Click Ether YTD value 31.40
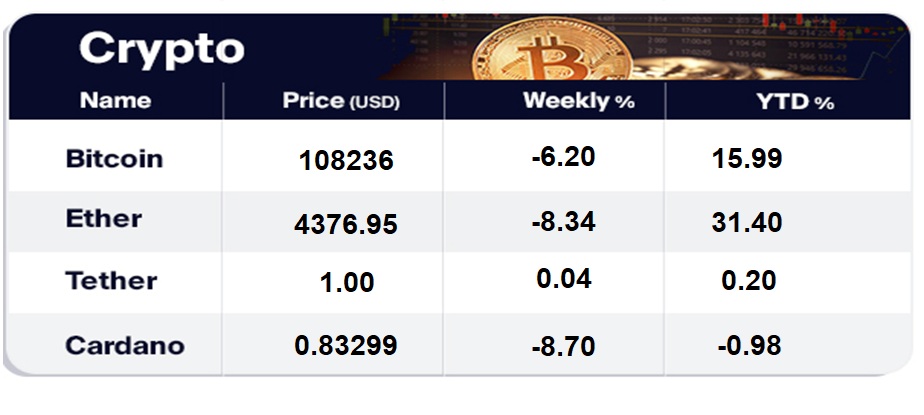The height and width of the screenshot is (415, 924). pyautogui.click(x=746, y=221)
